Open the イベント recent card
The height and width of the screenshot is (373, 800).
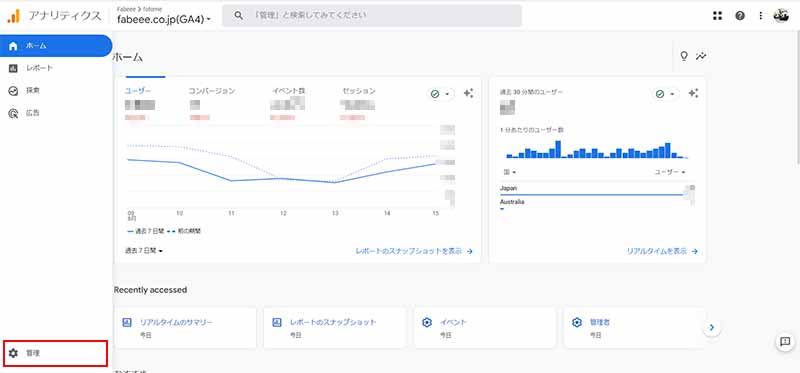485,328
